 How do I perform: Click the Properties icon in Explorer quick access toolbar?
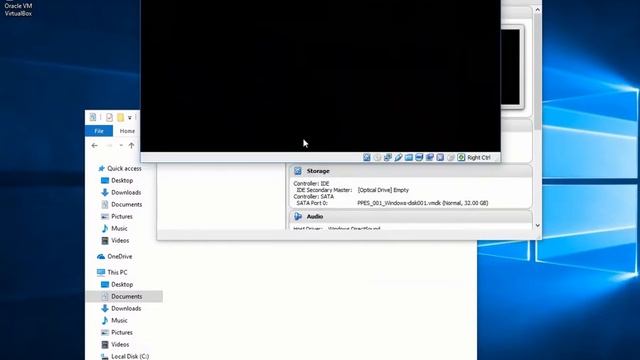(93, 118)
